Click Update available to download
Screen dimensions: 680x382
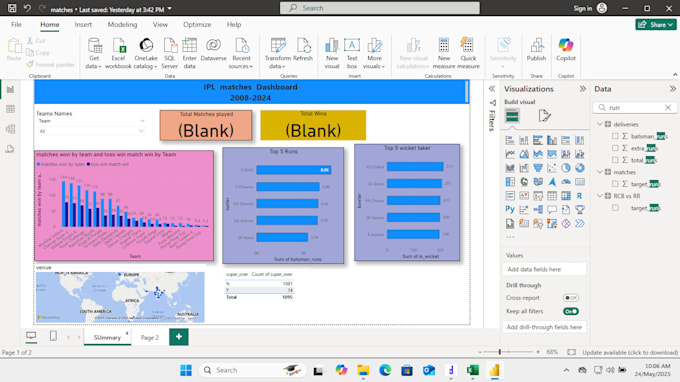[x=630, y=353]
